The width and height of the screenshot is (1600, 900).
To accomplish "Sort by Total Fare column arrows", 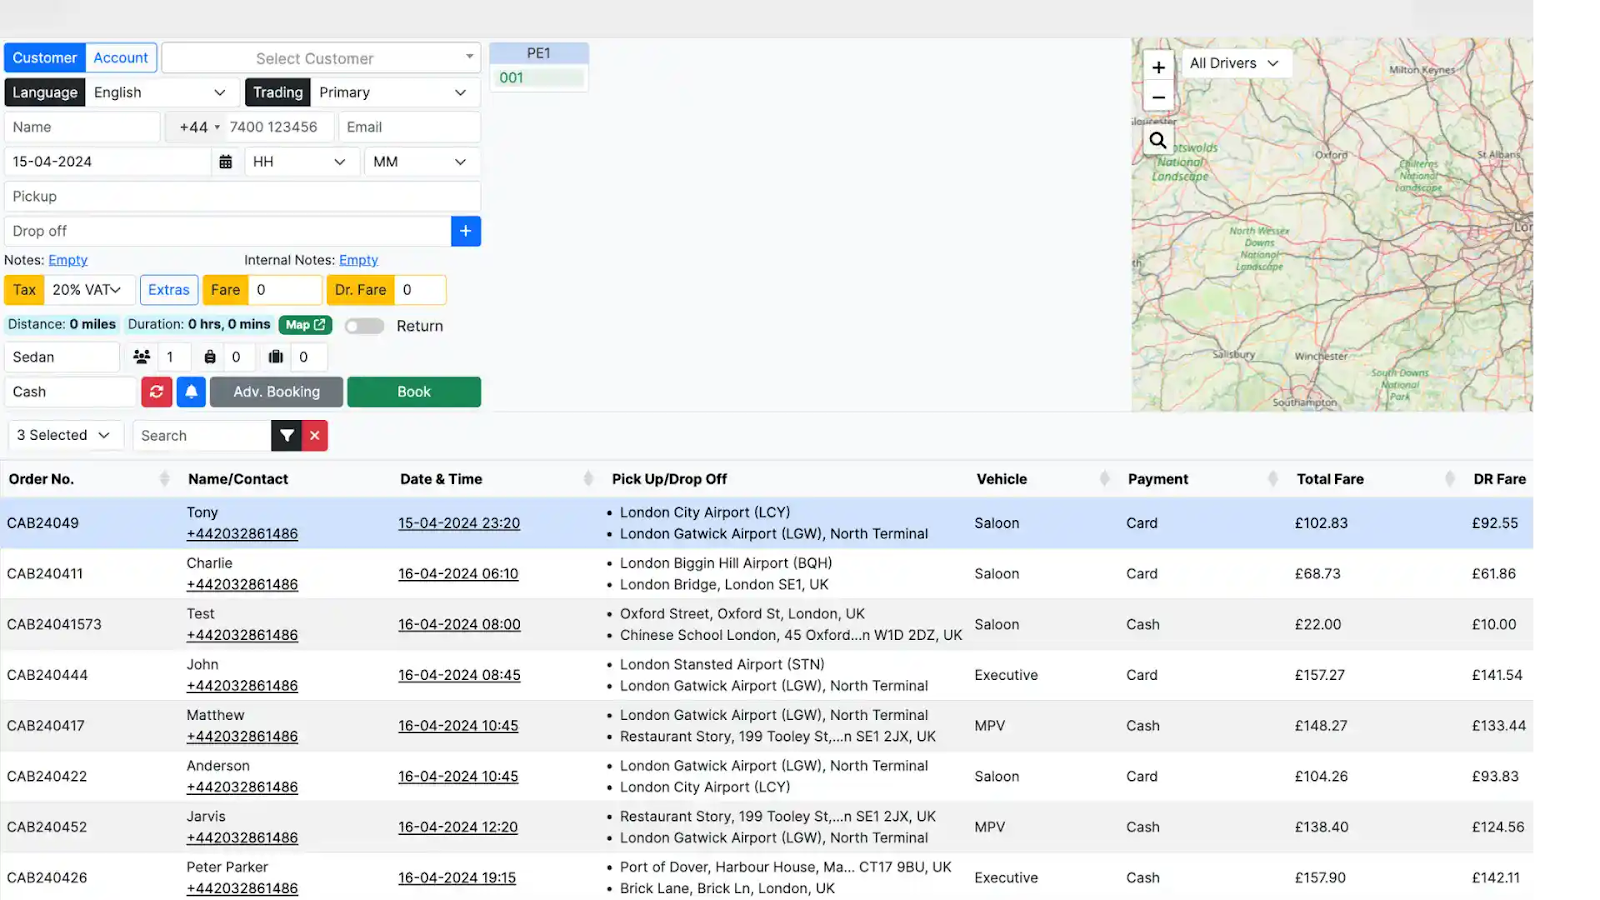I will [x=1449, y=479].
